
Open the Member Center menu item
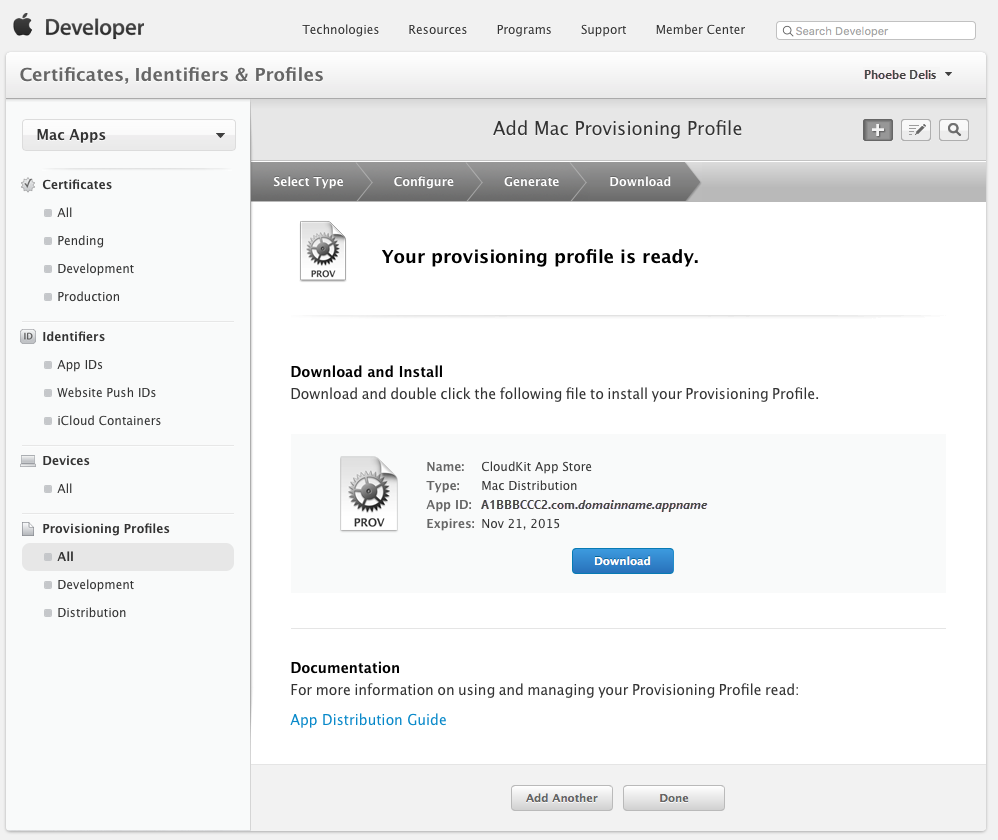700,30
